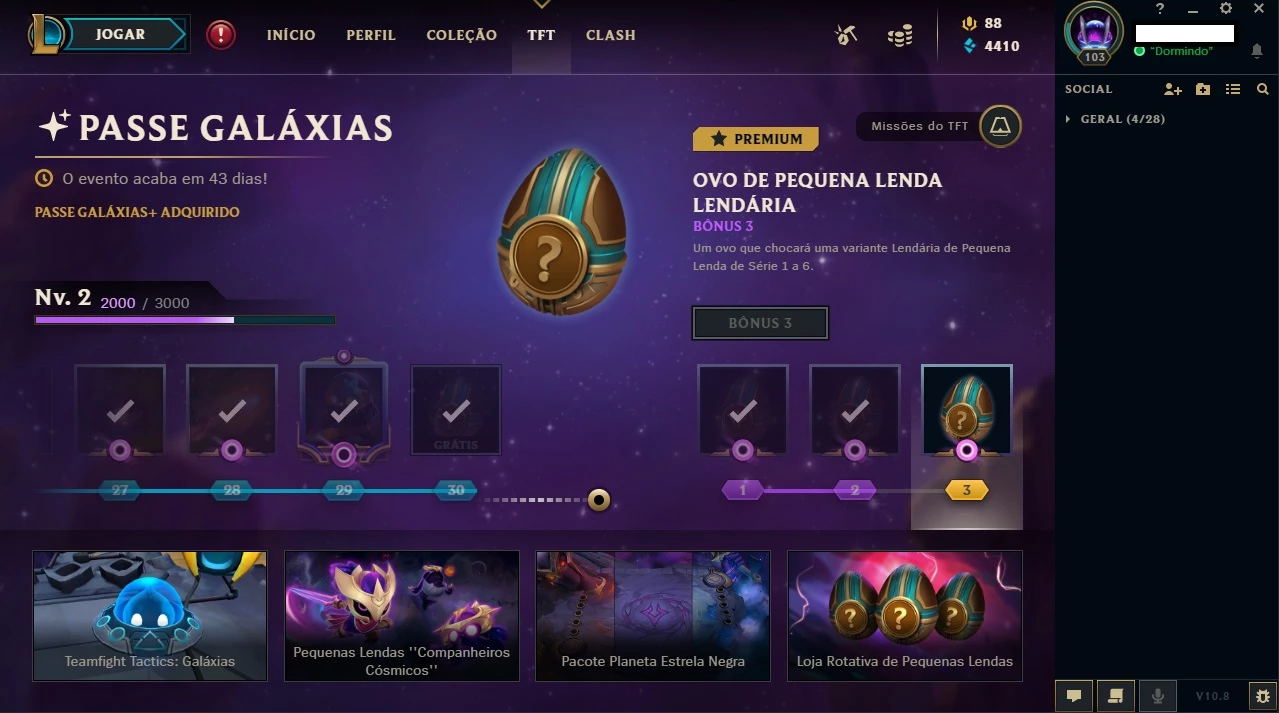Toggle the microphone mute button
This screenshot has height=713, width=1279.
click(x=1158, y=695)
